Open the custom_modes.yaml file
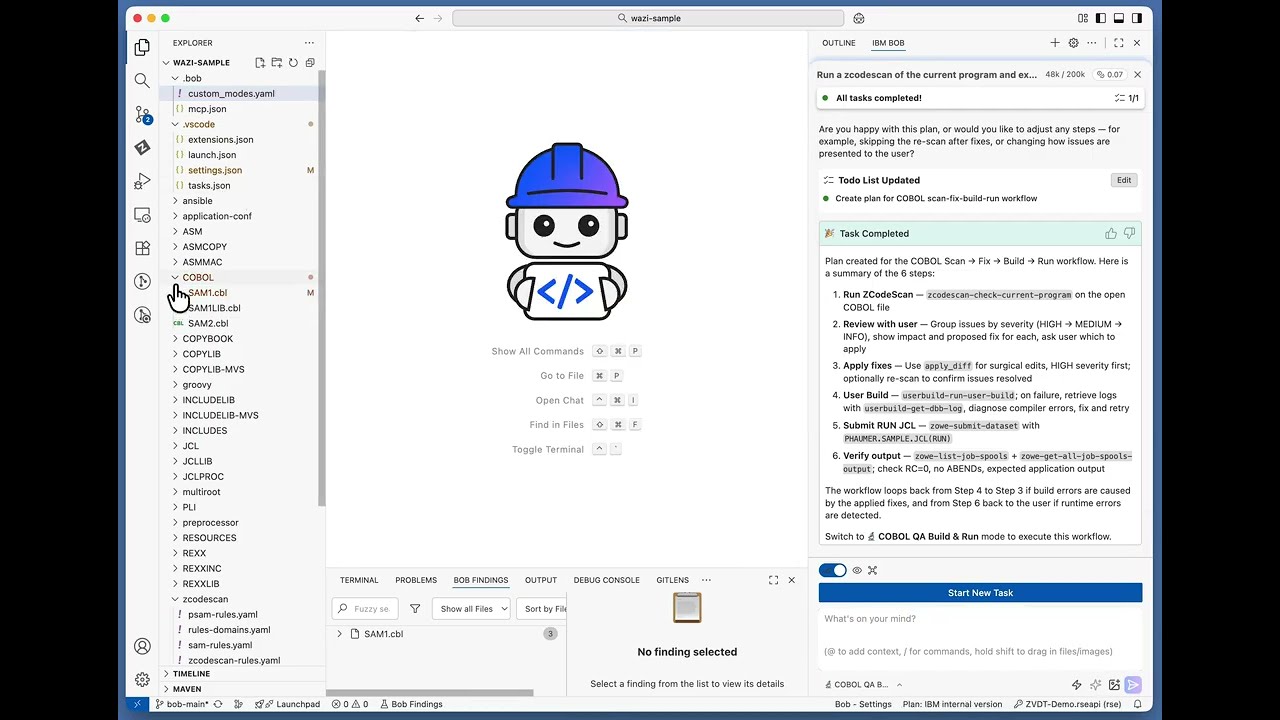The width and height of the screenshot is (1280, 720). pos(231,93)
